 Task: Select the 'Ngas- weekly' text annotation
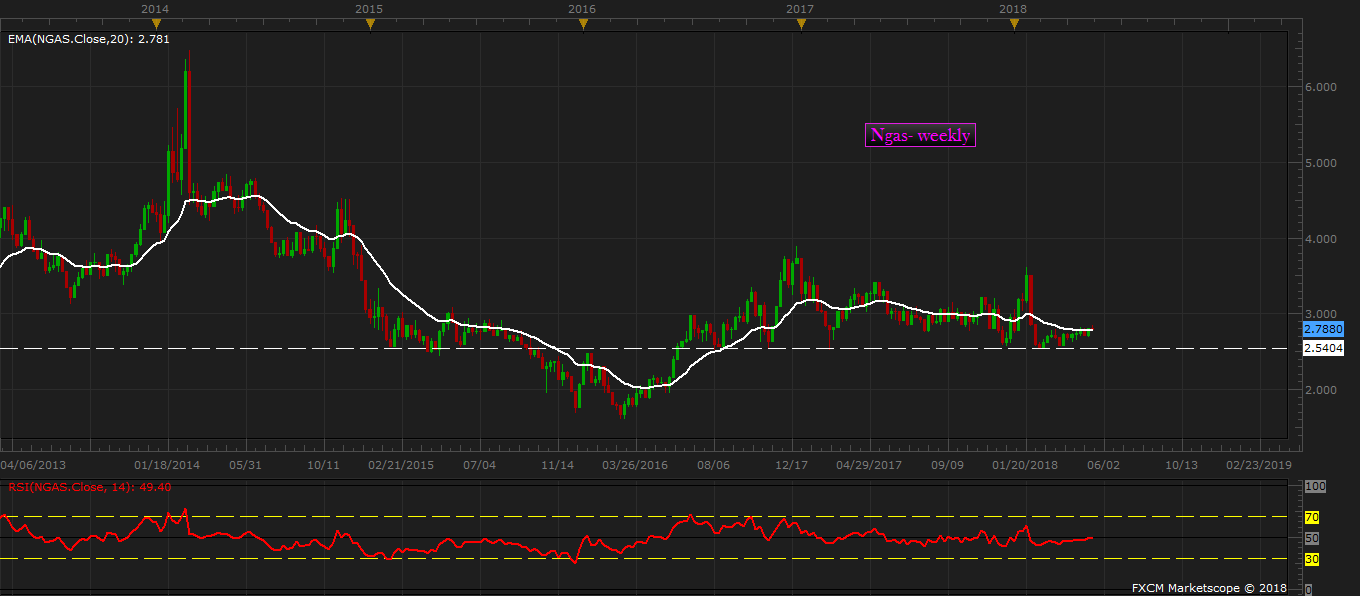pos(919,135)
